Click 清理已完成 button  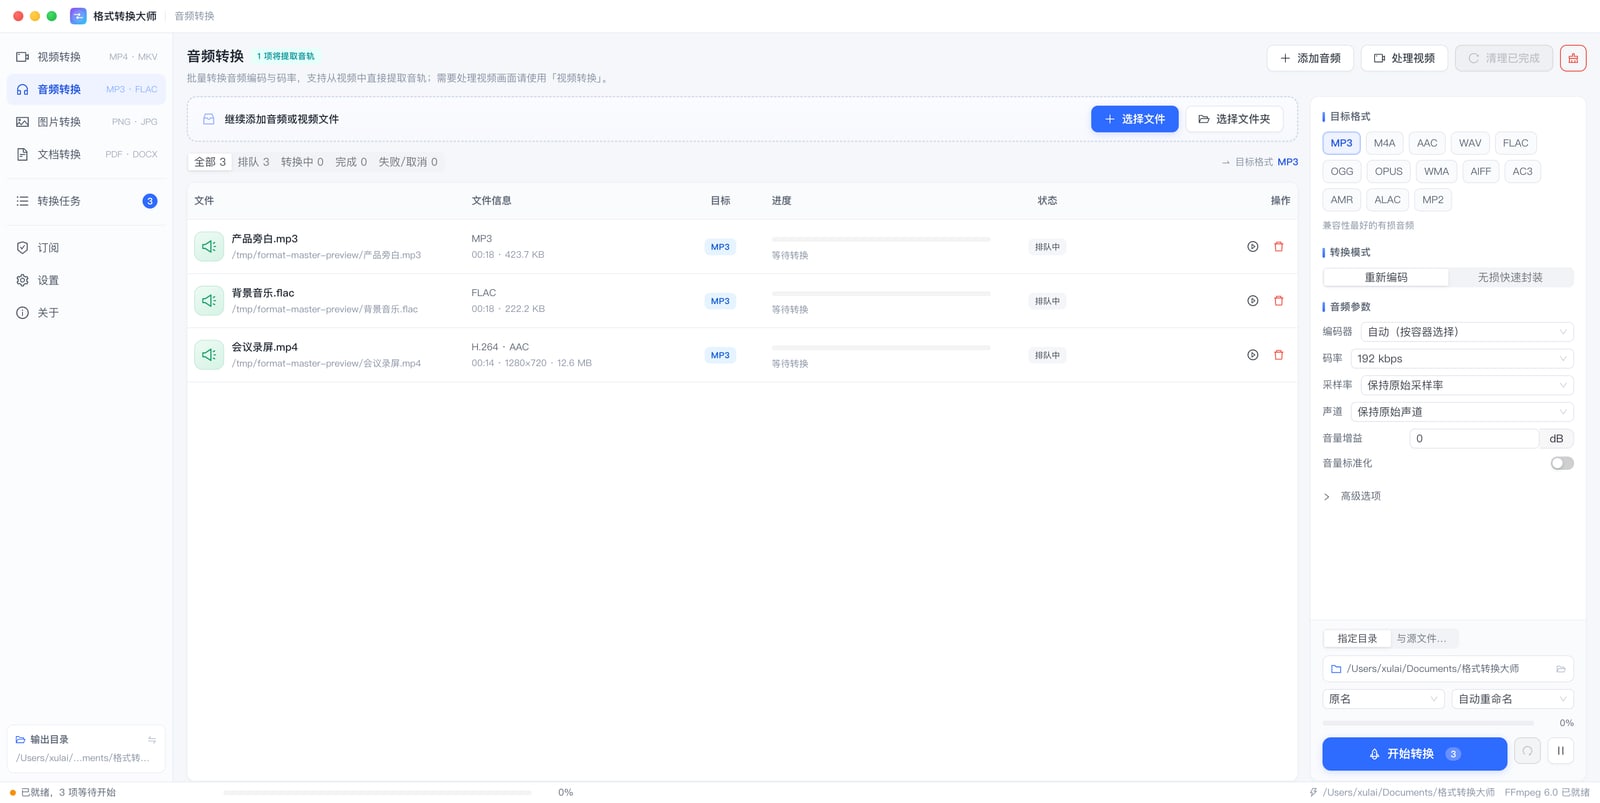pos(1504,58)
